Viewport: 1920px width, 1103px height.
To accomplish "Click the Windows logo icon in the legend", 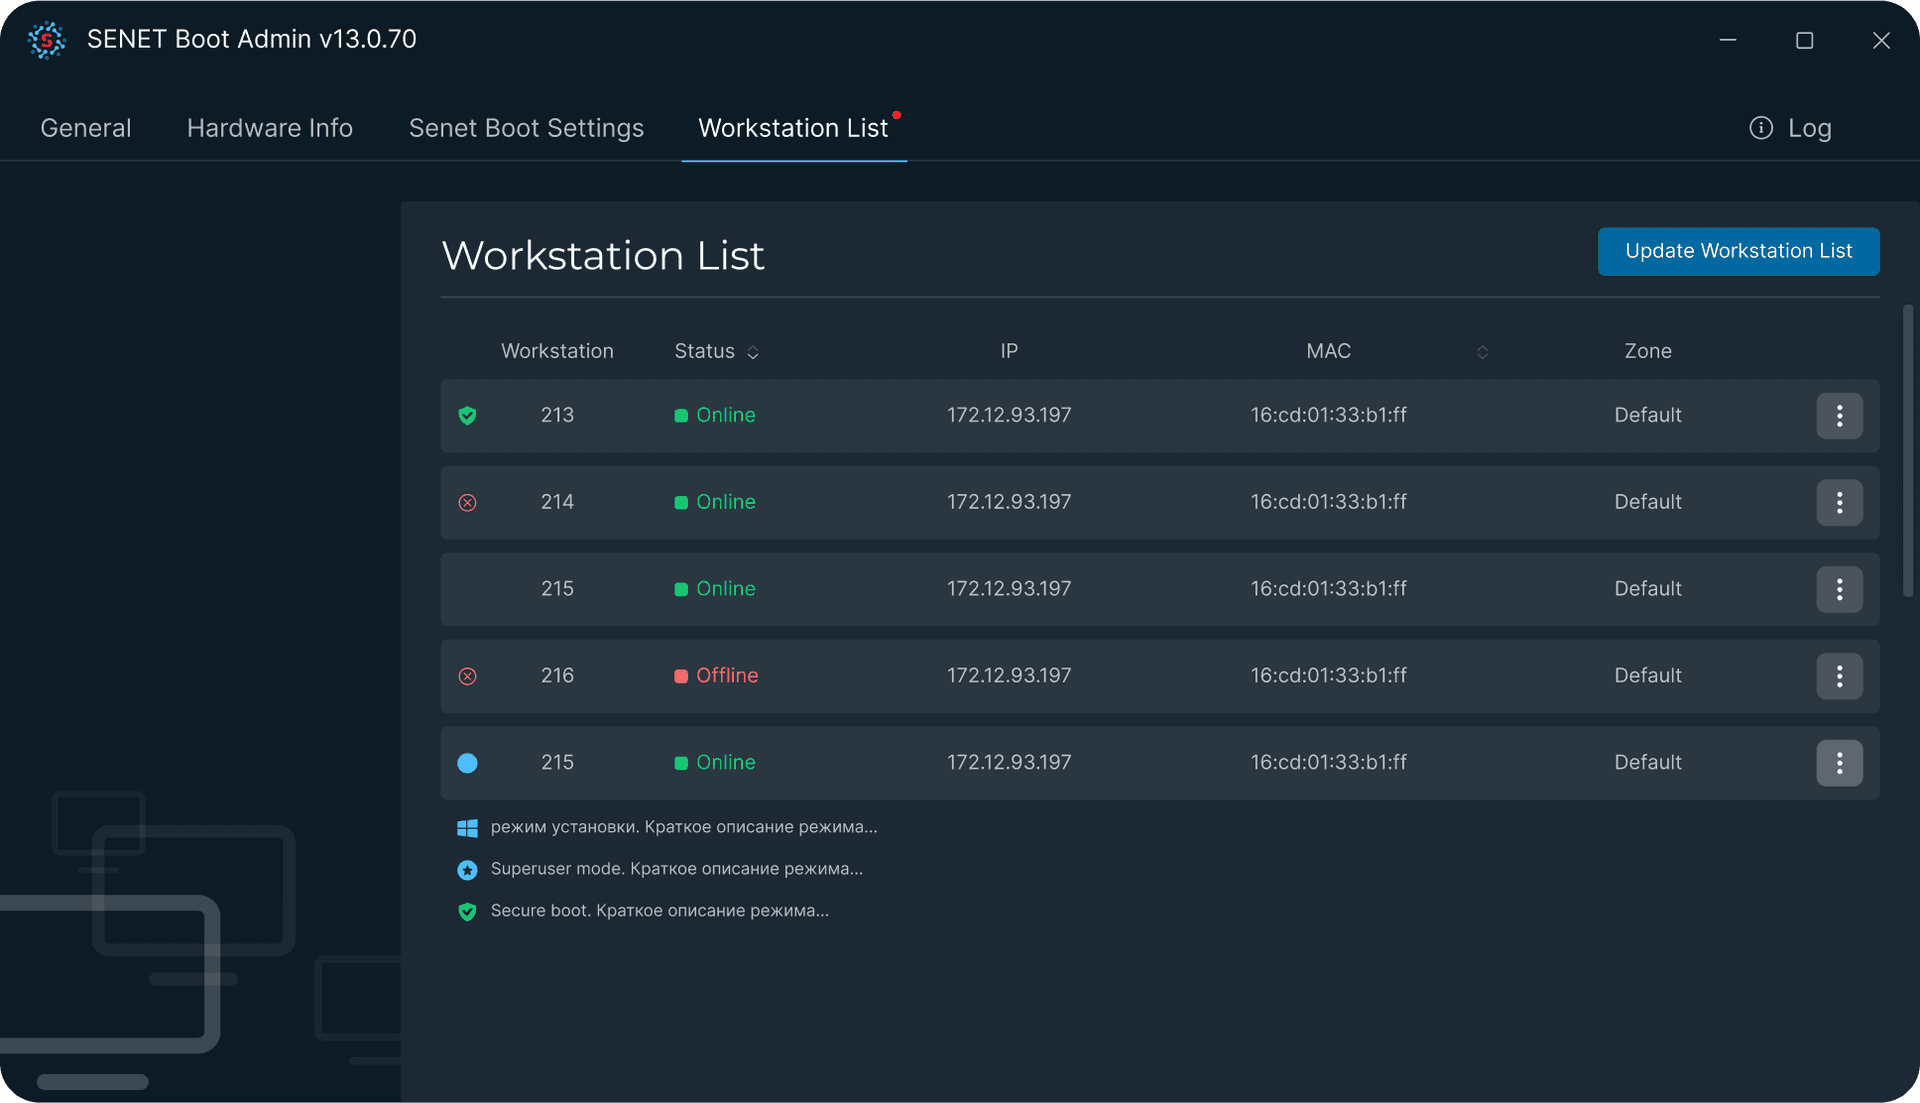I will click(467, 828).
